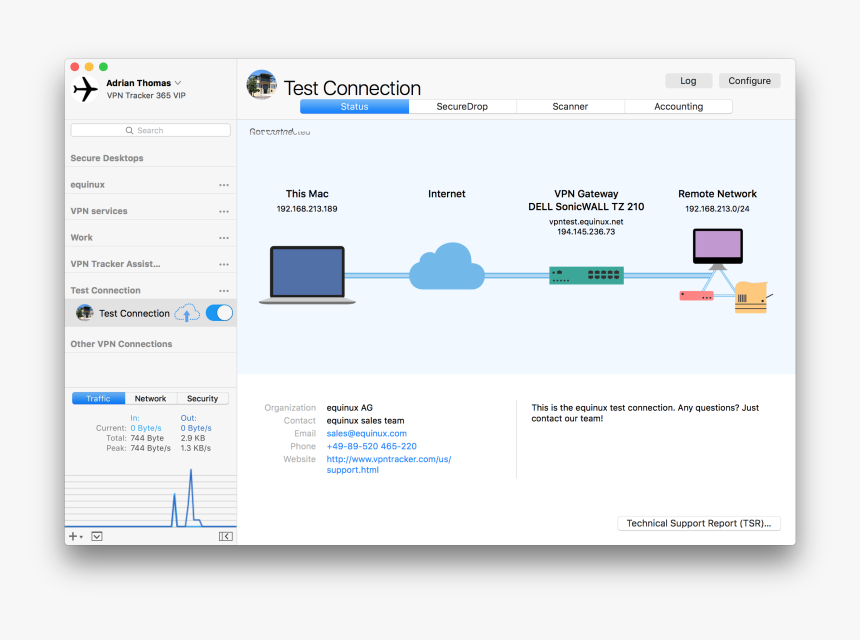Click the orange printer icon in Remote Network

(x=751, y=298)
